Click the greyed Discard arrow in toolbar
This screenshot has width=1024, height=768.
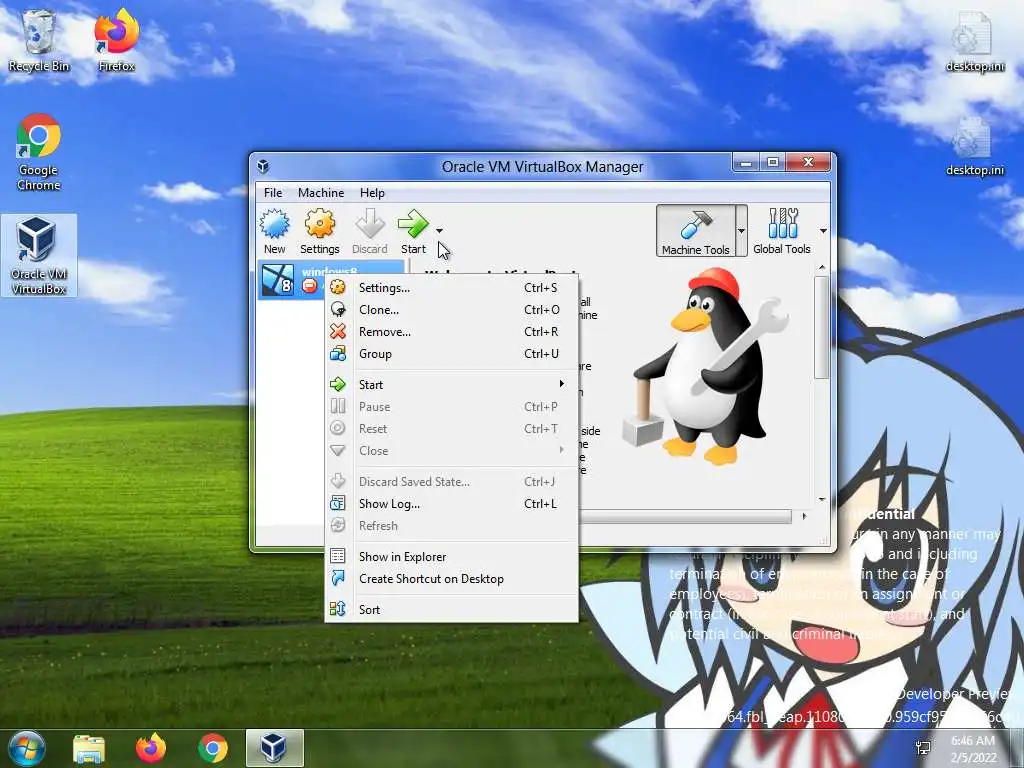(370, 224)
